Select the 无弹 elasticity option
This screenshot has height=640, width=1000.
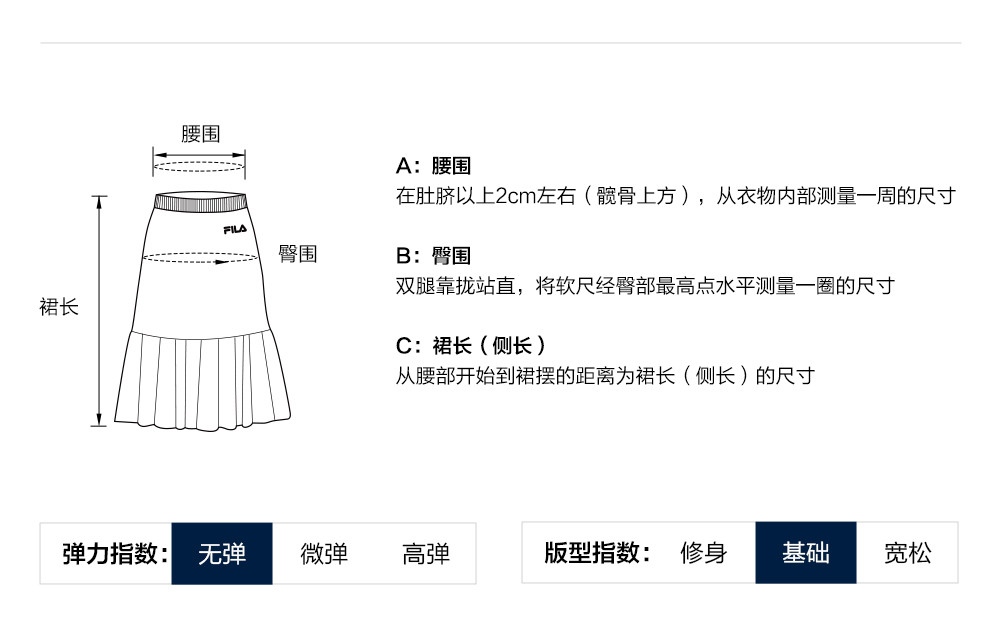(222, 553)
